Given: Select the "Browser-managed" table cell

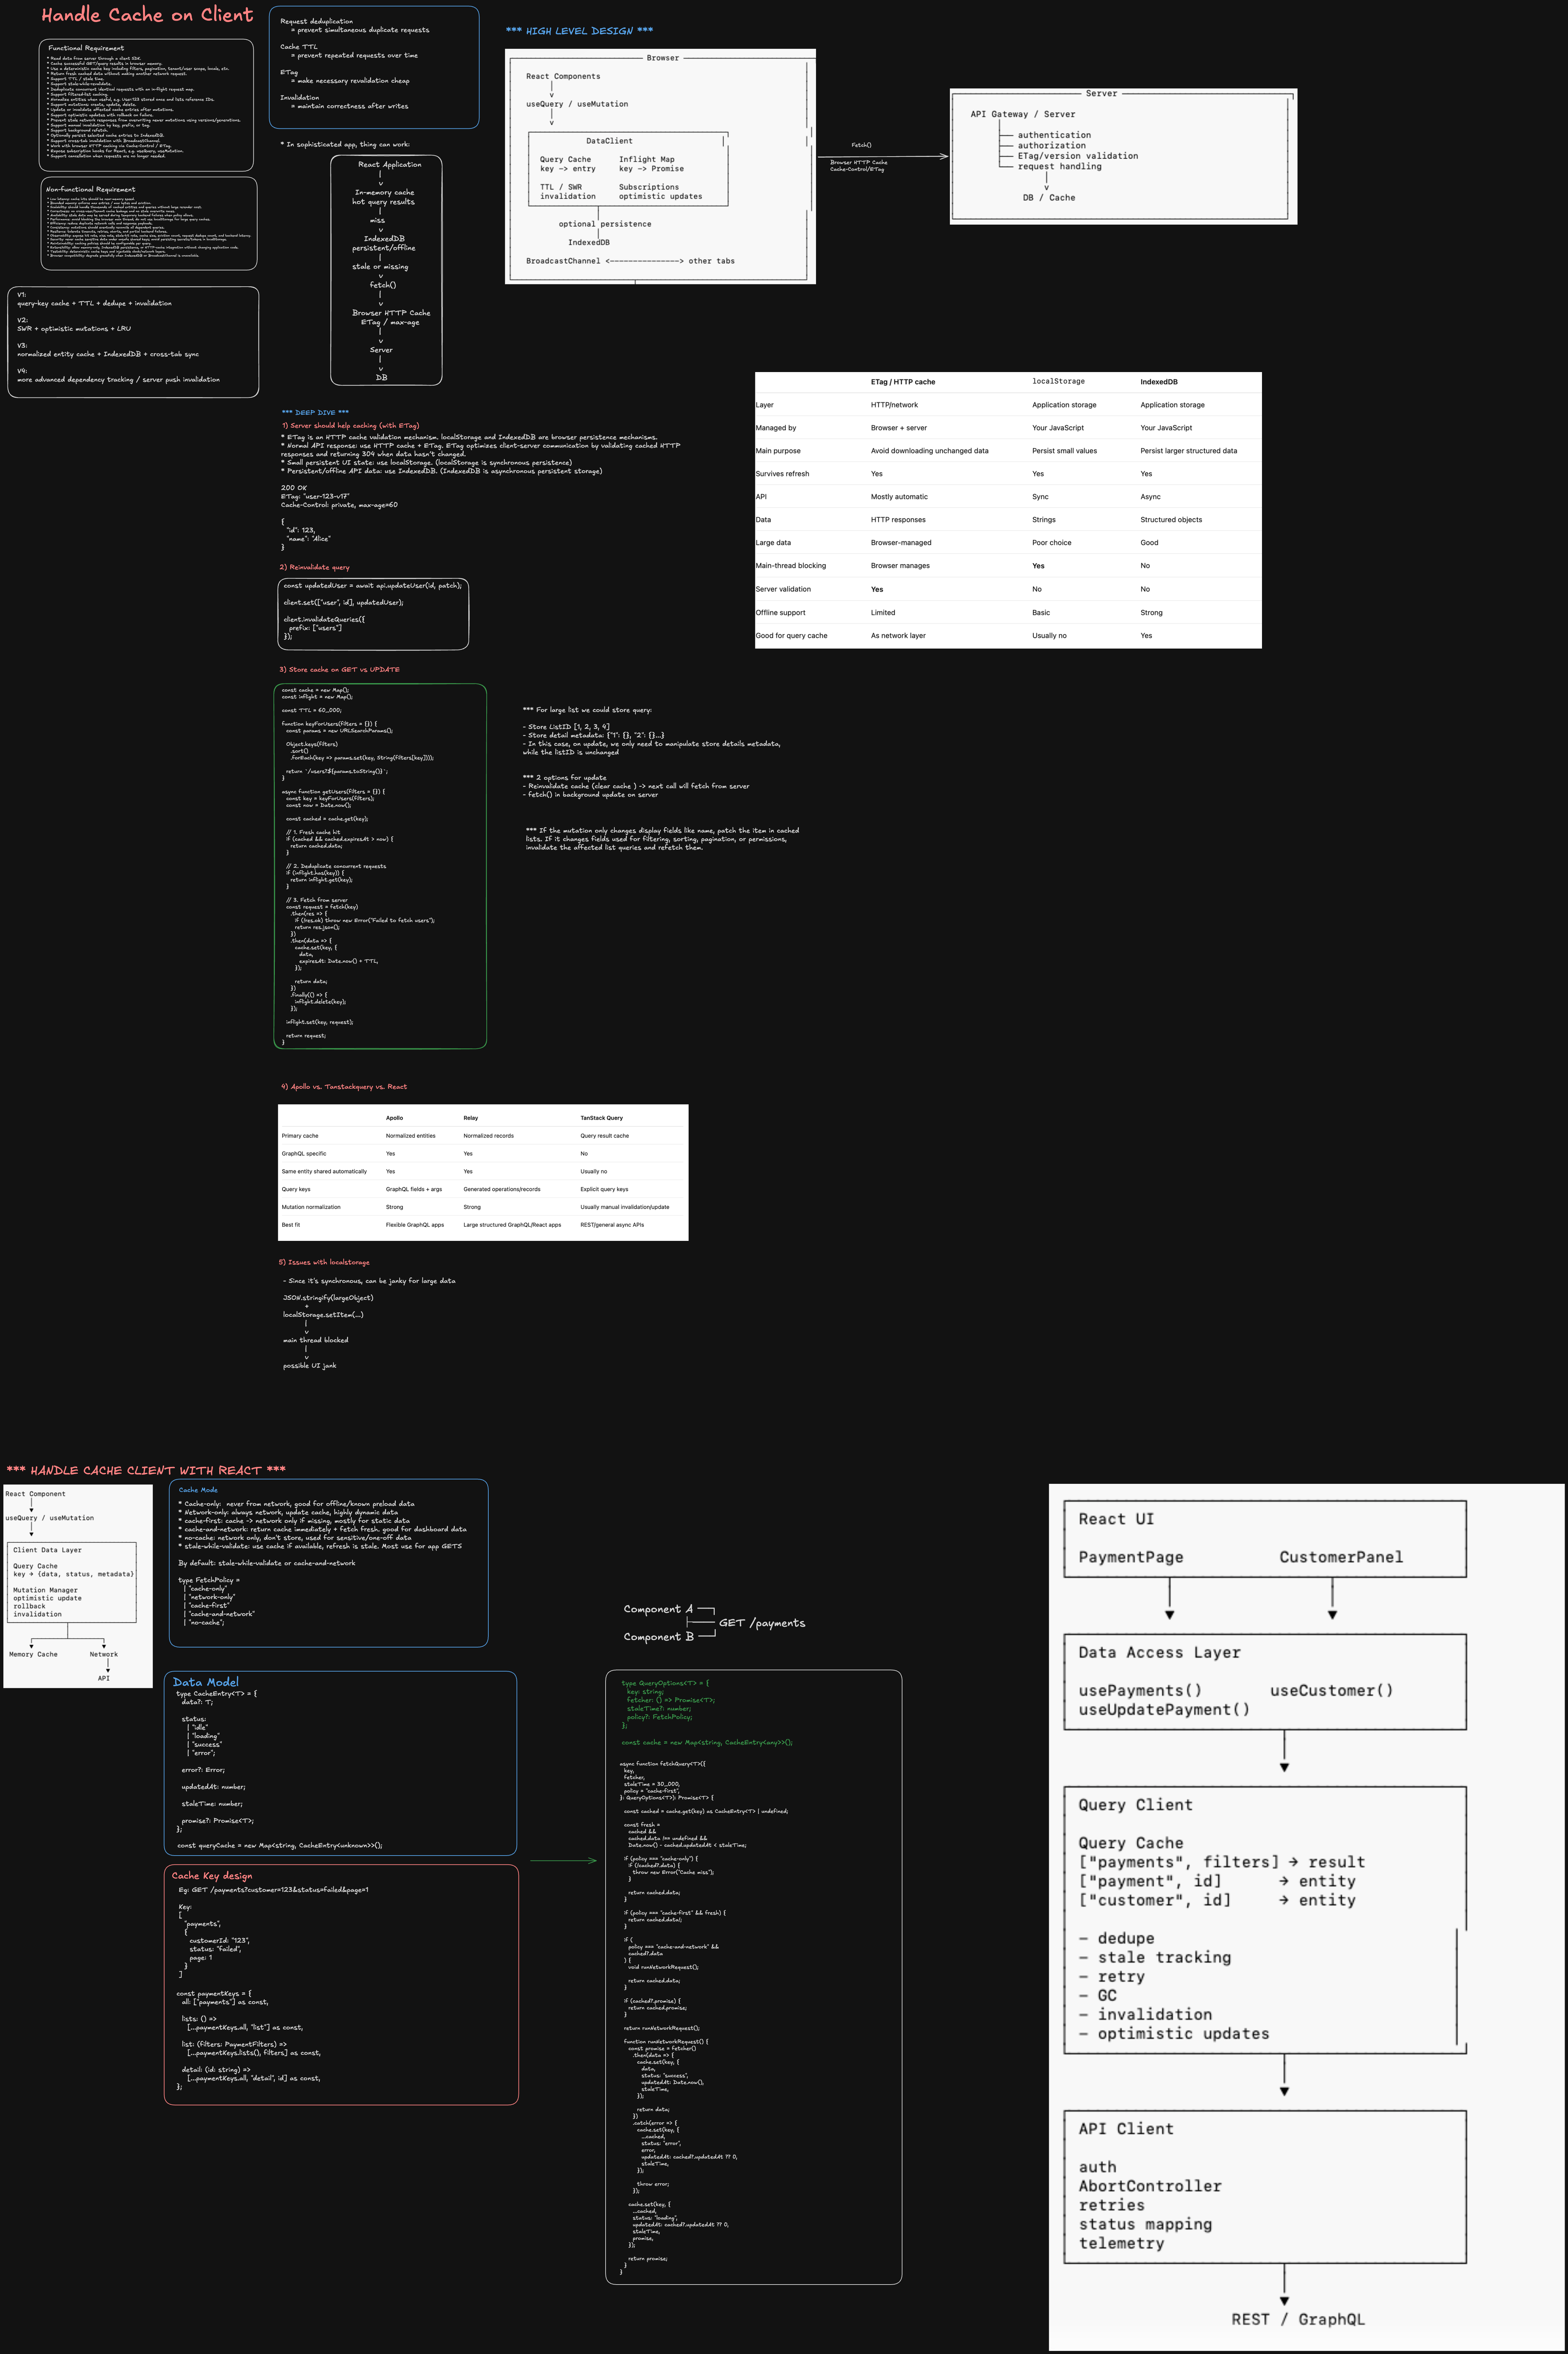Looking at the screenshot, I should point(901,543).
